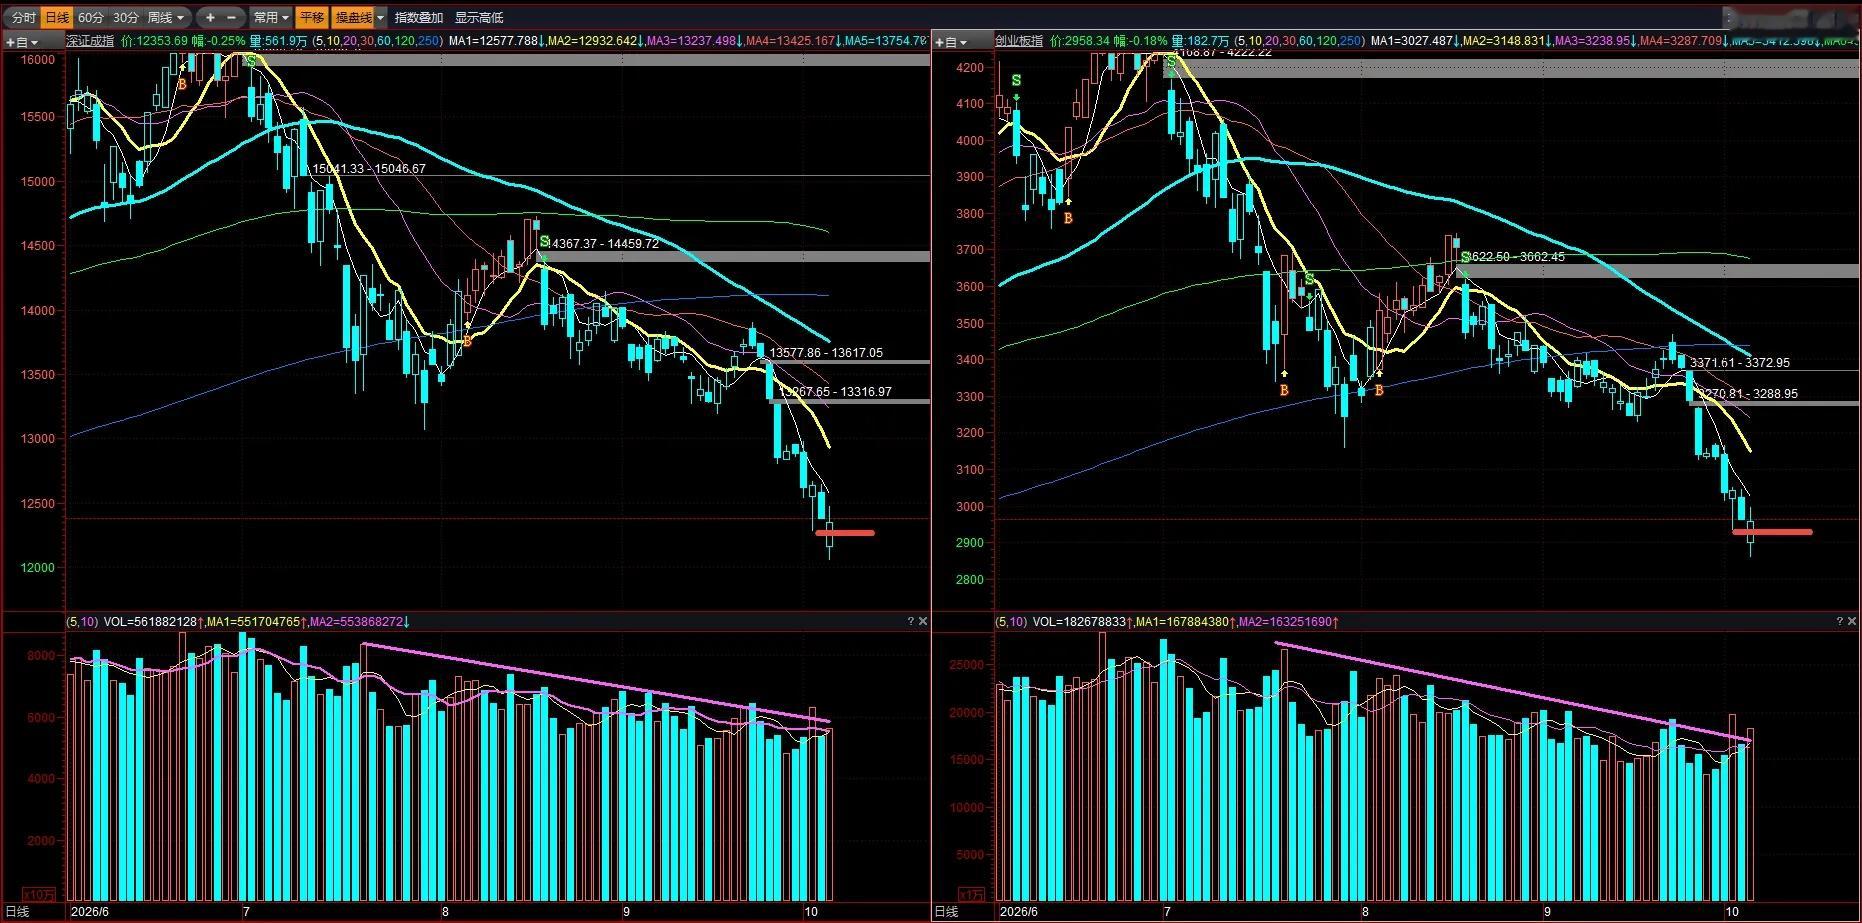The height and width of the screenshot is (923, 1862).
Task: Expand the 操盘线 dropdown arrow
Action: click(x=380, y=17)
